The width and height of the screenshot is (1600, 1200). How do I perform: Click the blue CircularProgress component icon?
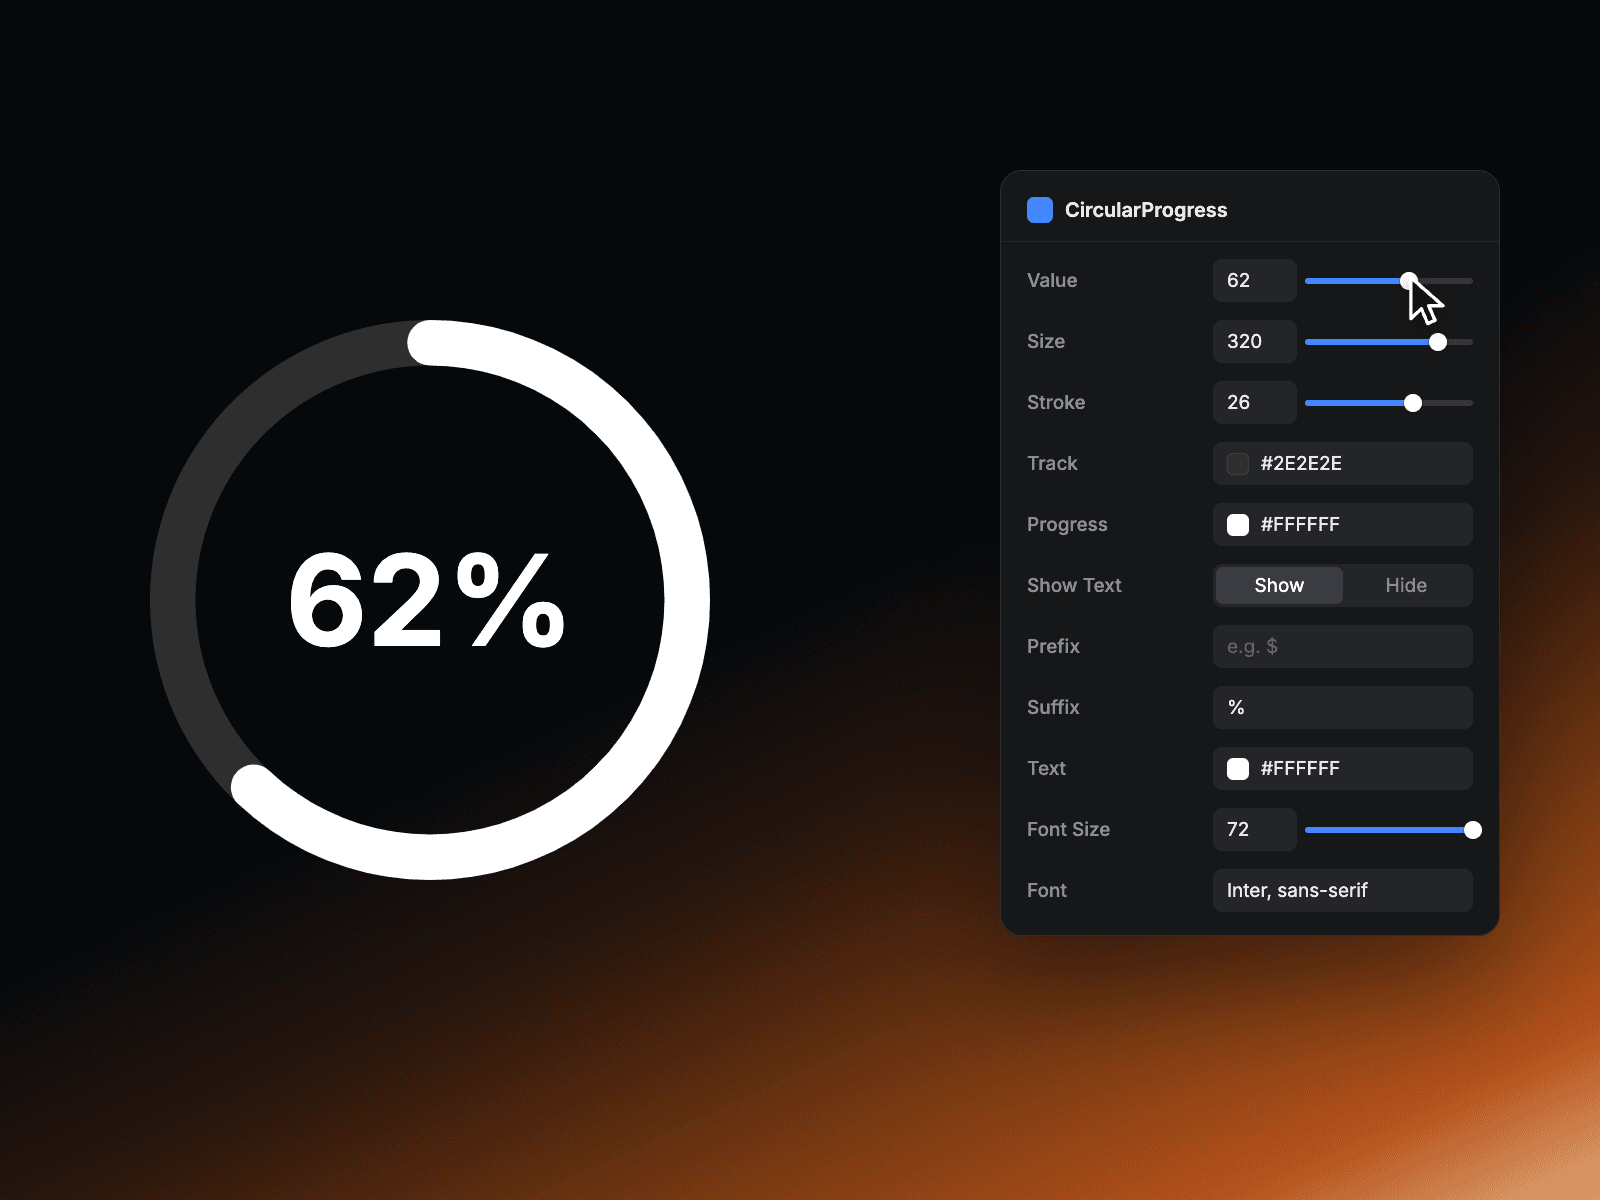coord(1040,210)
